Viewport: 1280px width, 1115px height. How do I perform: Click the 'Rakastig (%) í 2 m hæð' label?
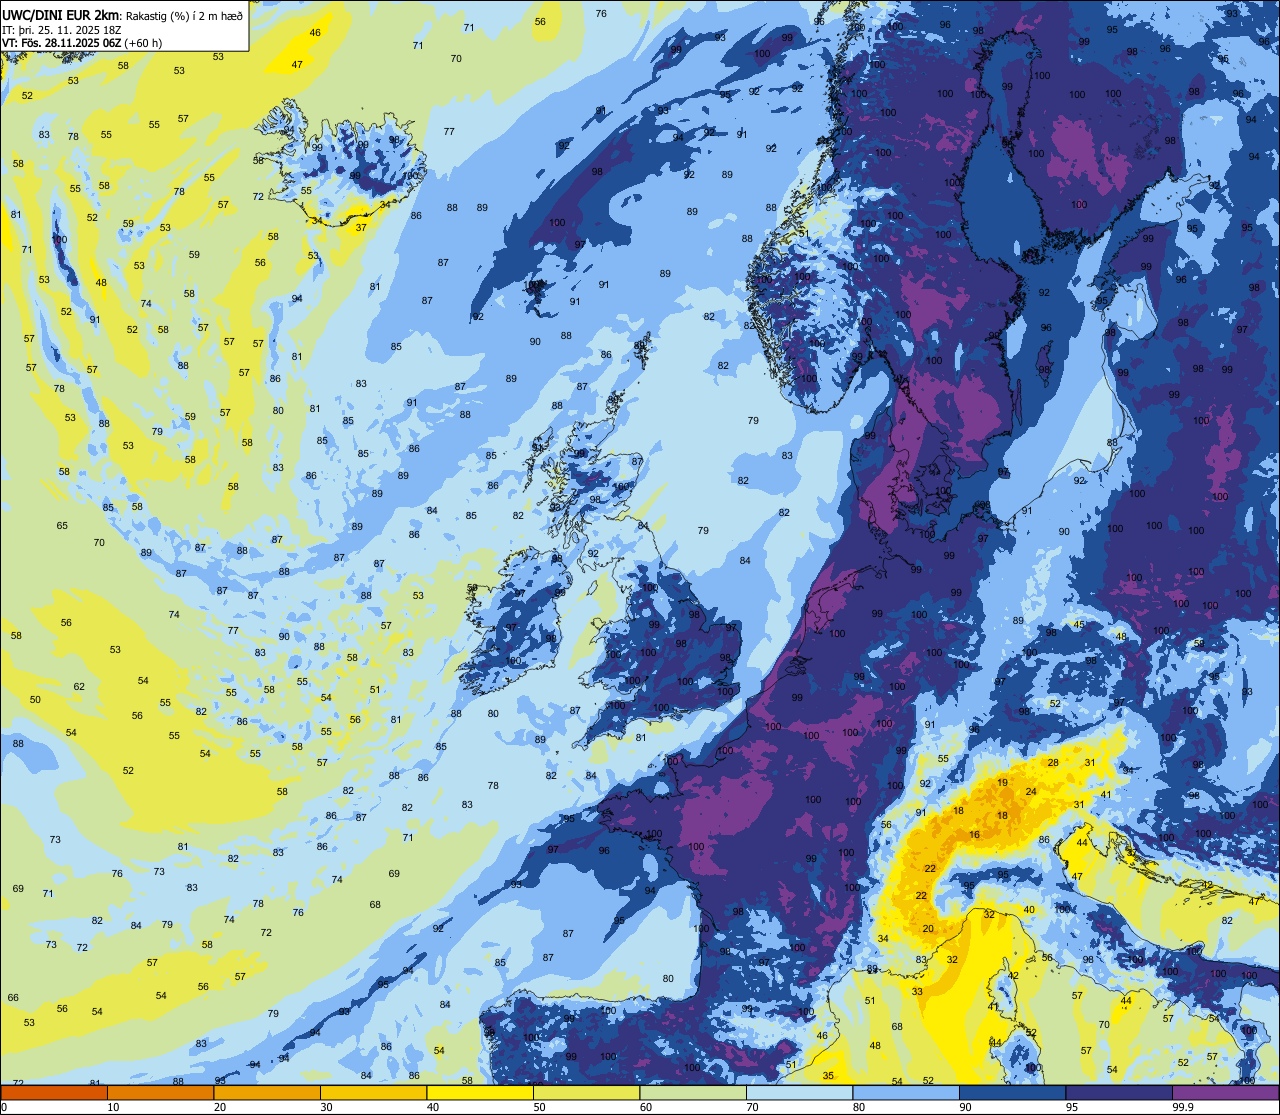click(x=183, y=15)
